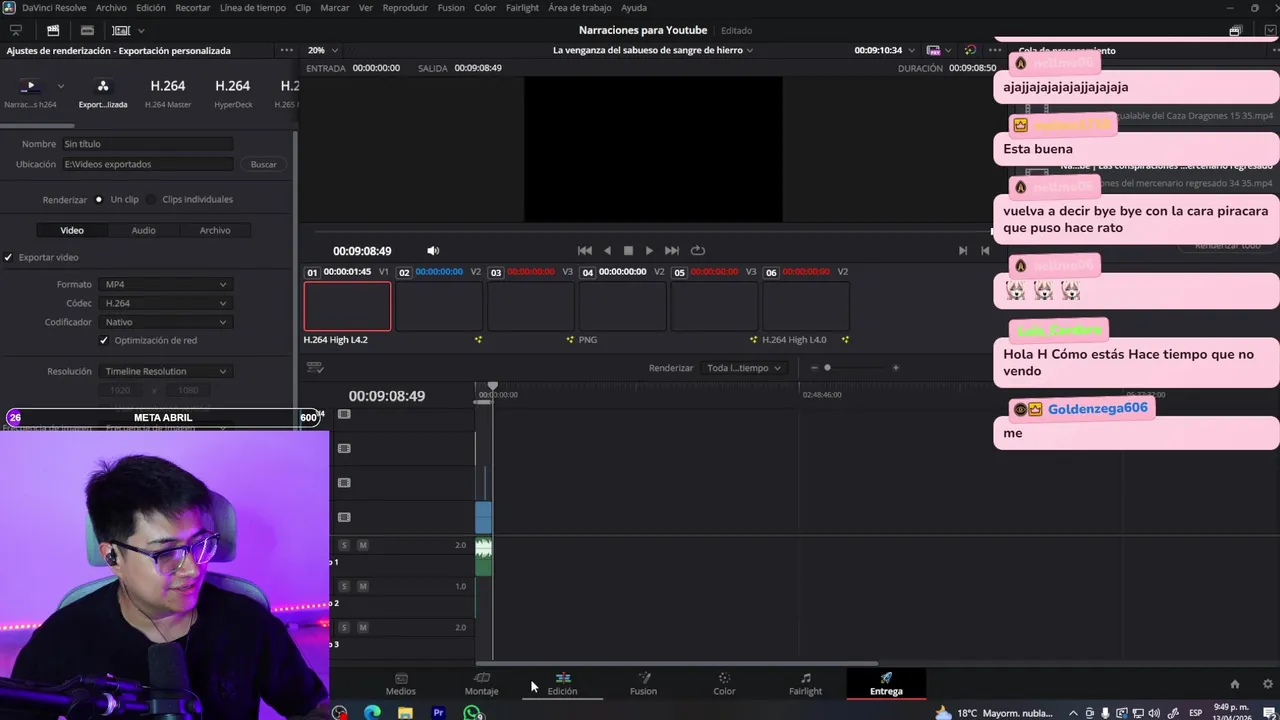This screenshot has height=720, width=1280.
Task: Open the Archivo menu
Action: pyautogui.click(x=111, y=8)
